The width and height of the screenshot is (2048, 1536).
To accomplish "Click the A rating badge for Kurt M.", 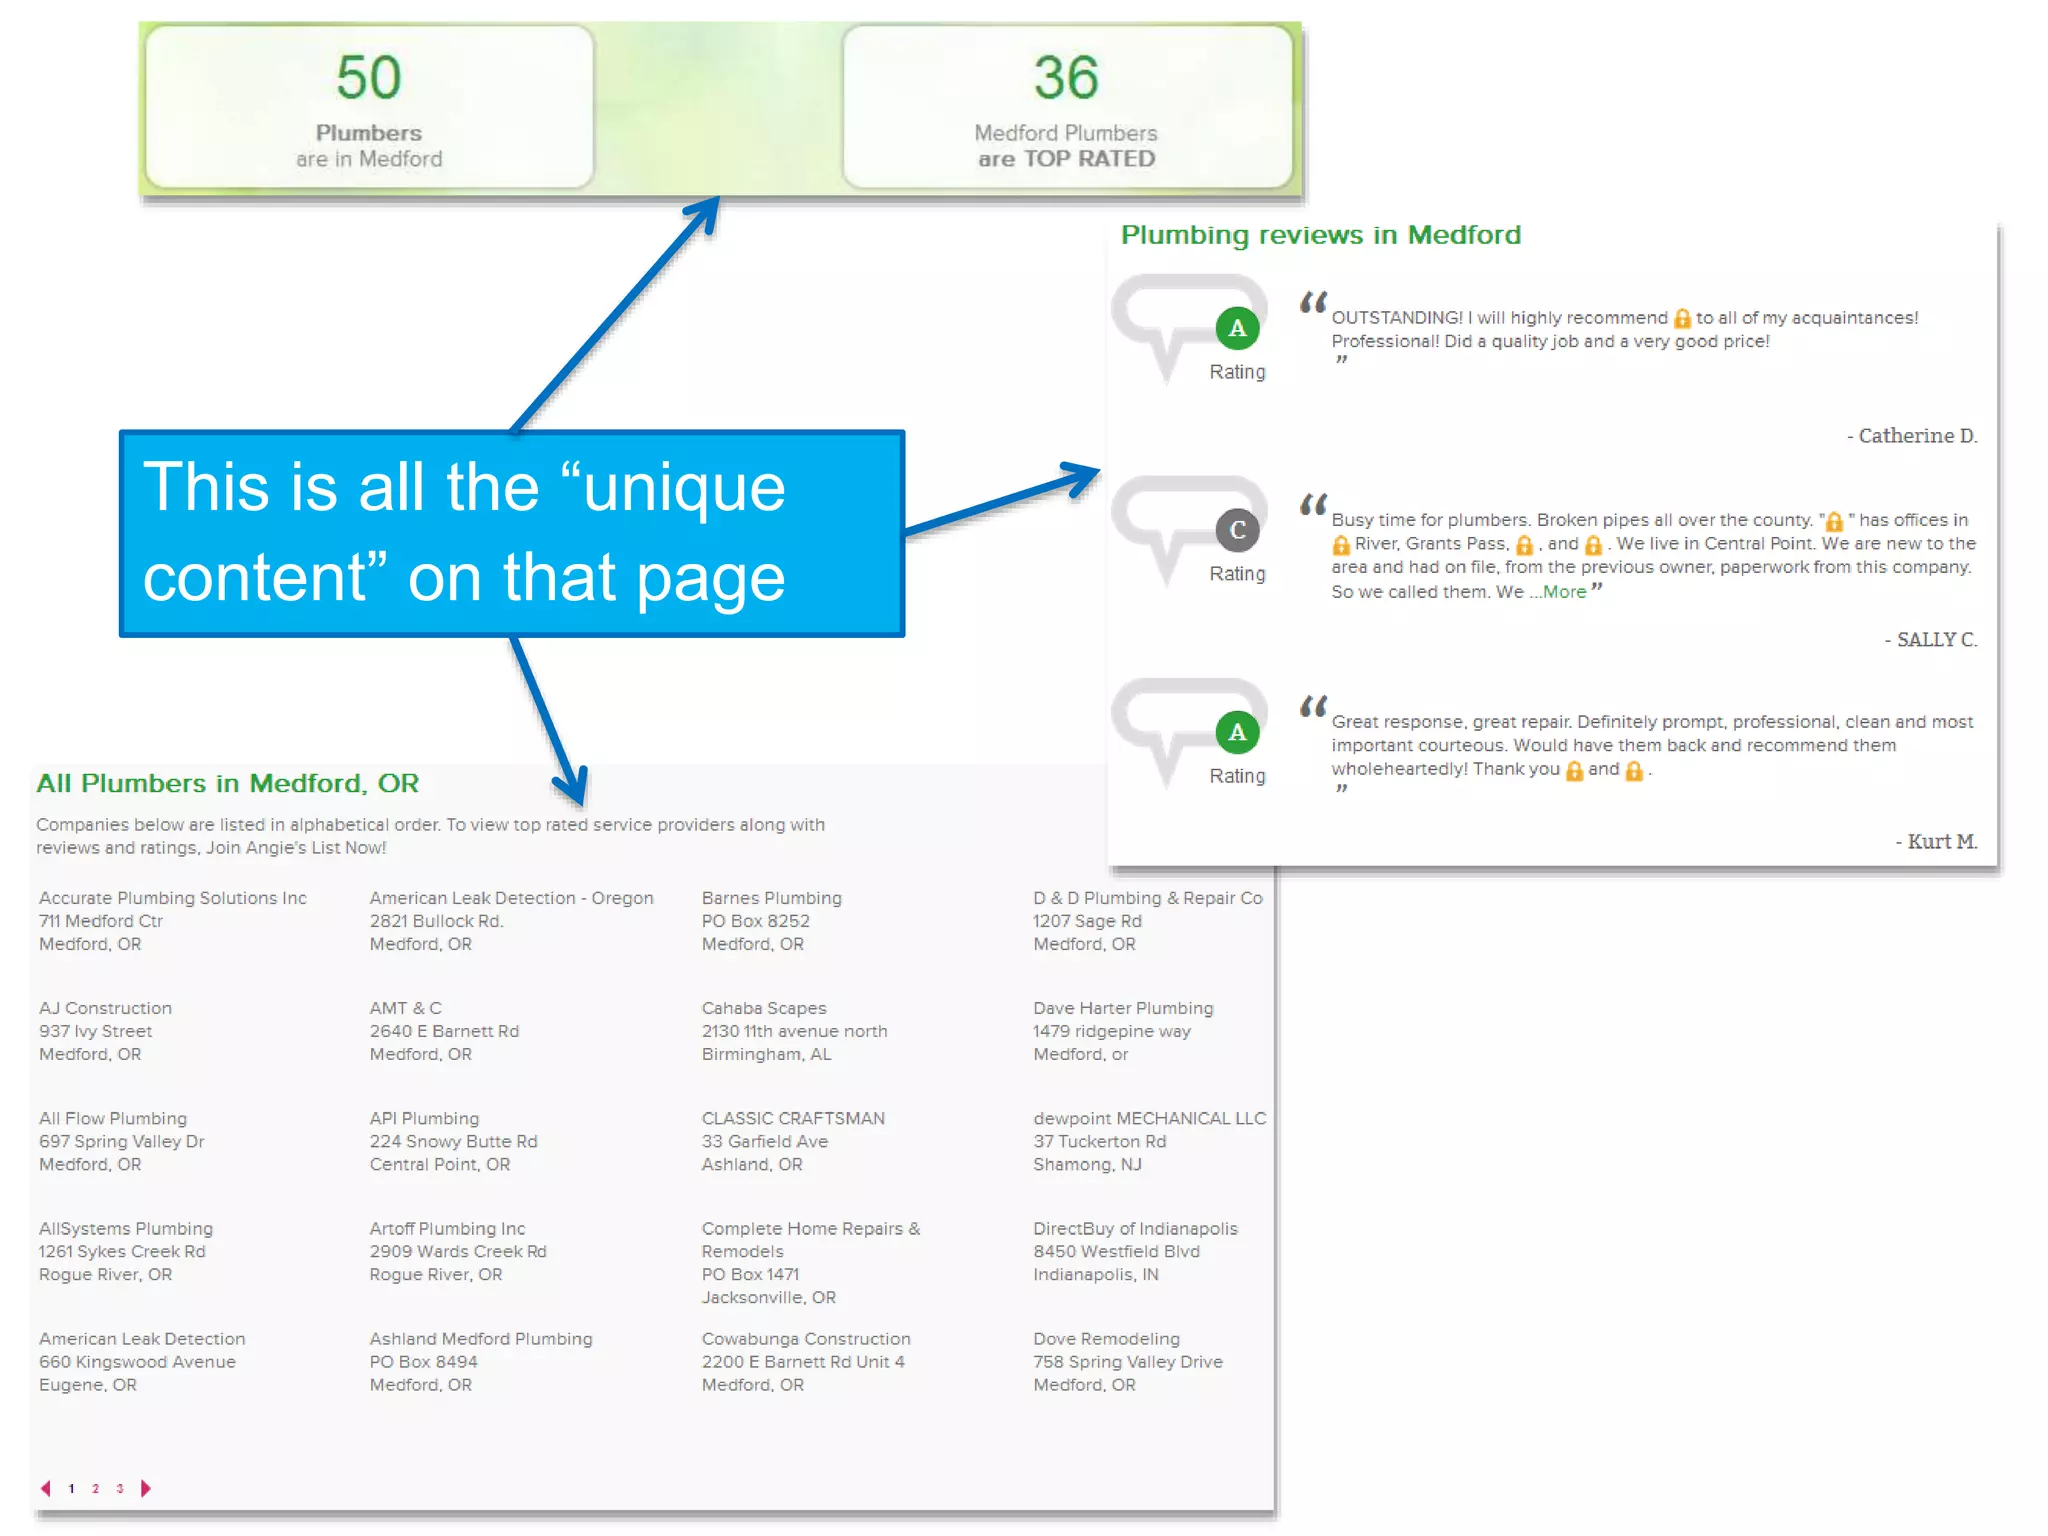I will point(1237,732).
